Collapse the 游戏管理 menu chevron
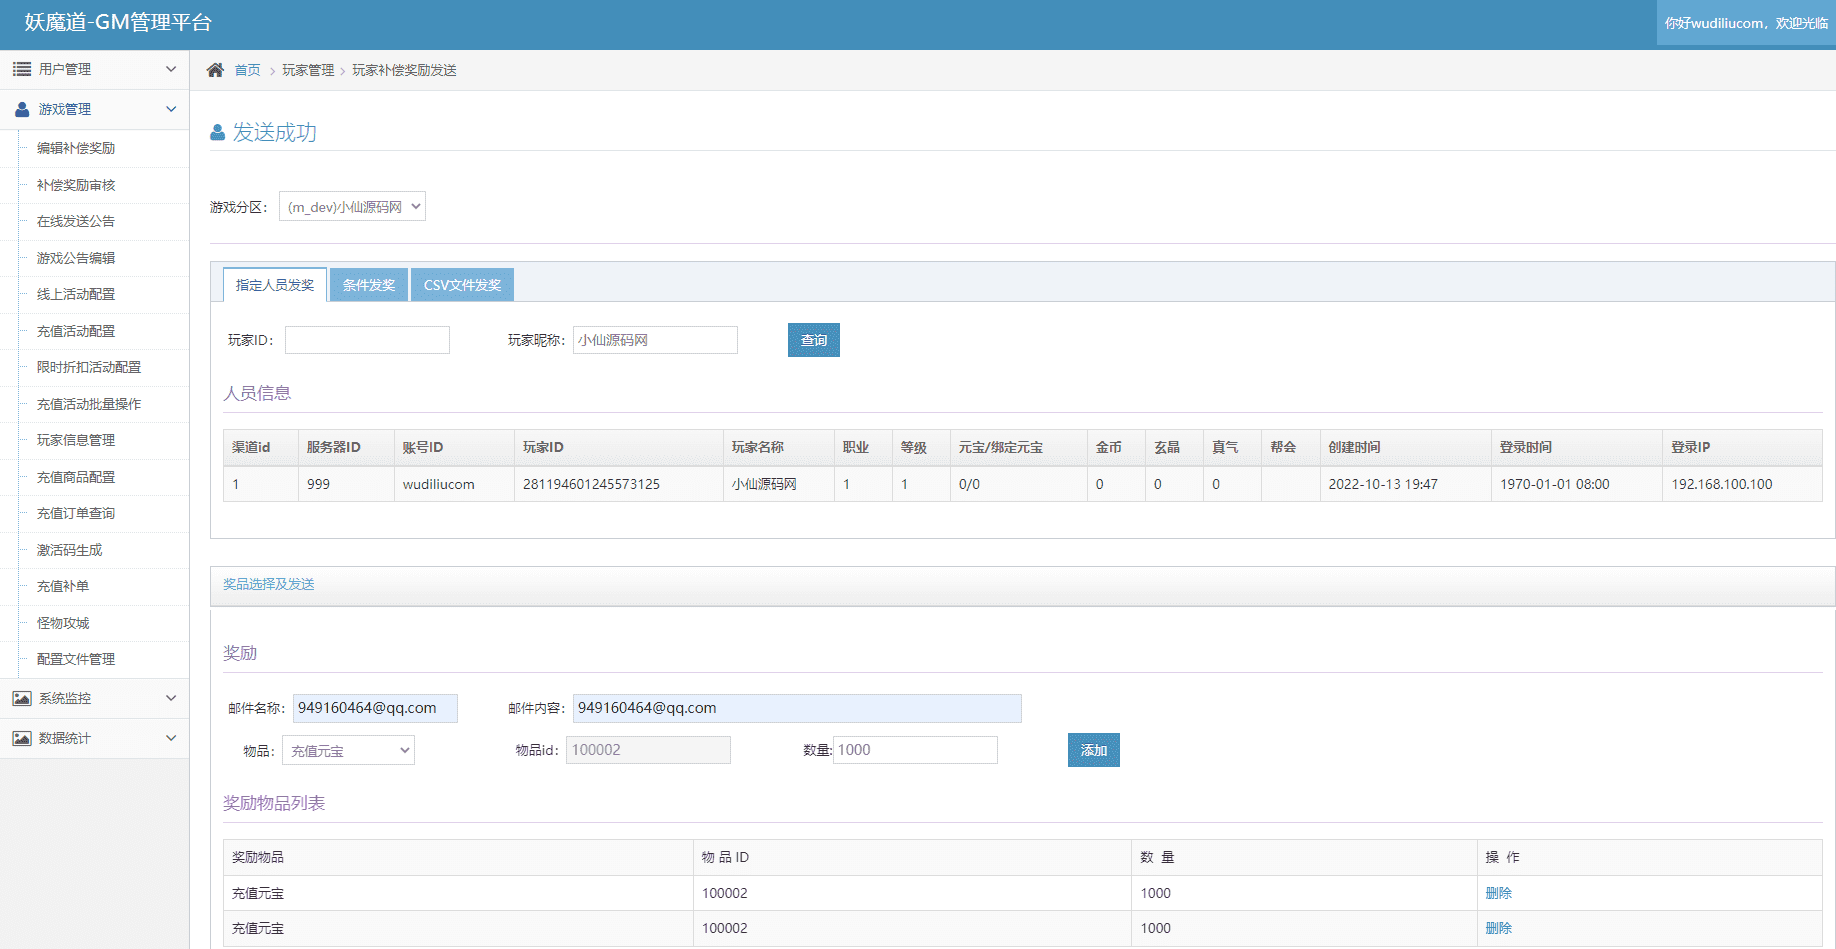 (x=171, y=109)
